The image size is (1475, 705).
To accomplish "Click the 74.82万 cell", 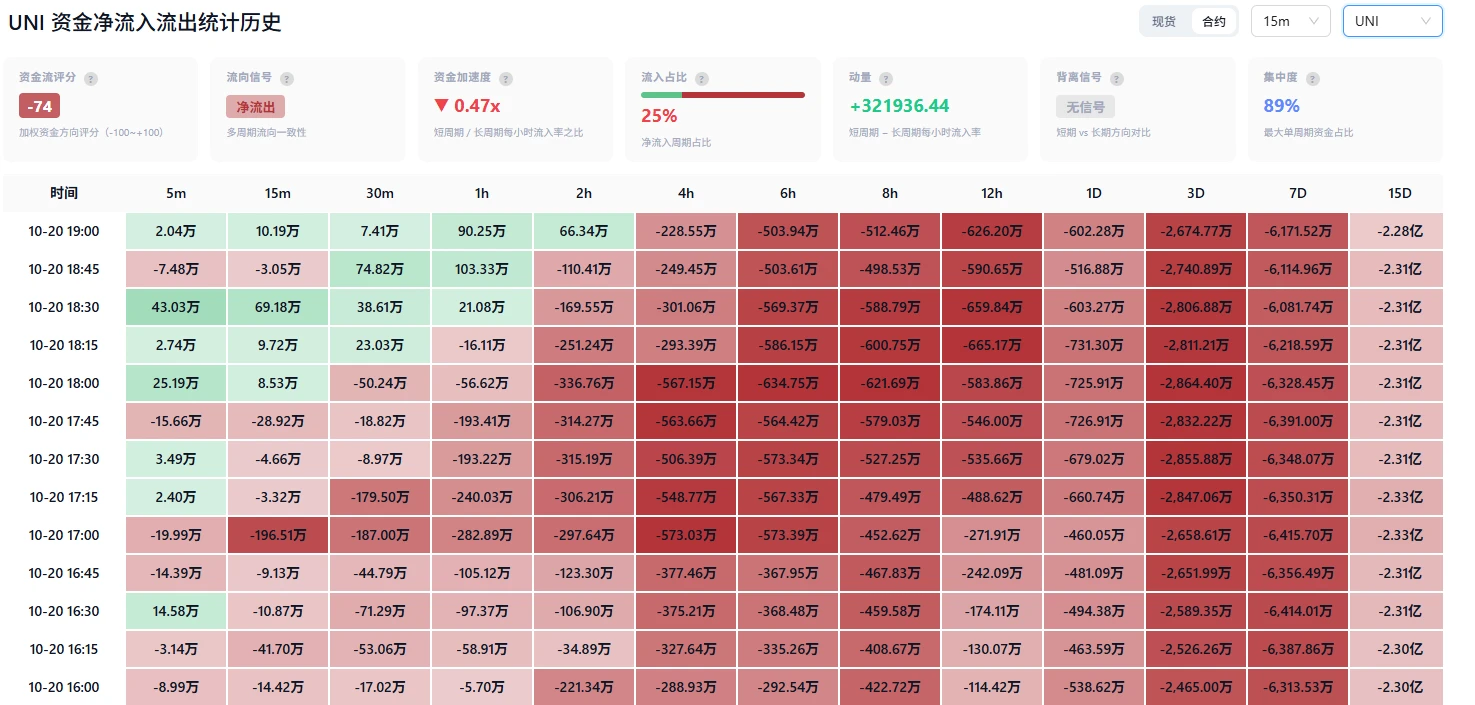I will click(x=380, y=269).
